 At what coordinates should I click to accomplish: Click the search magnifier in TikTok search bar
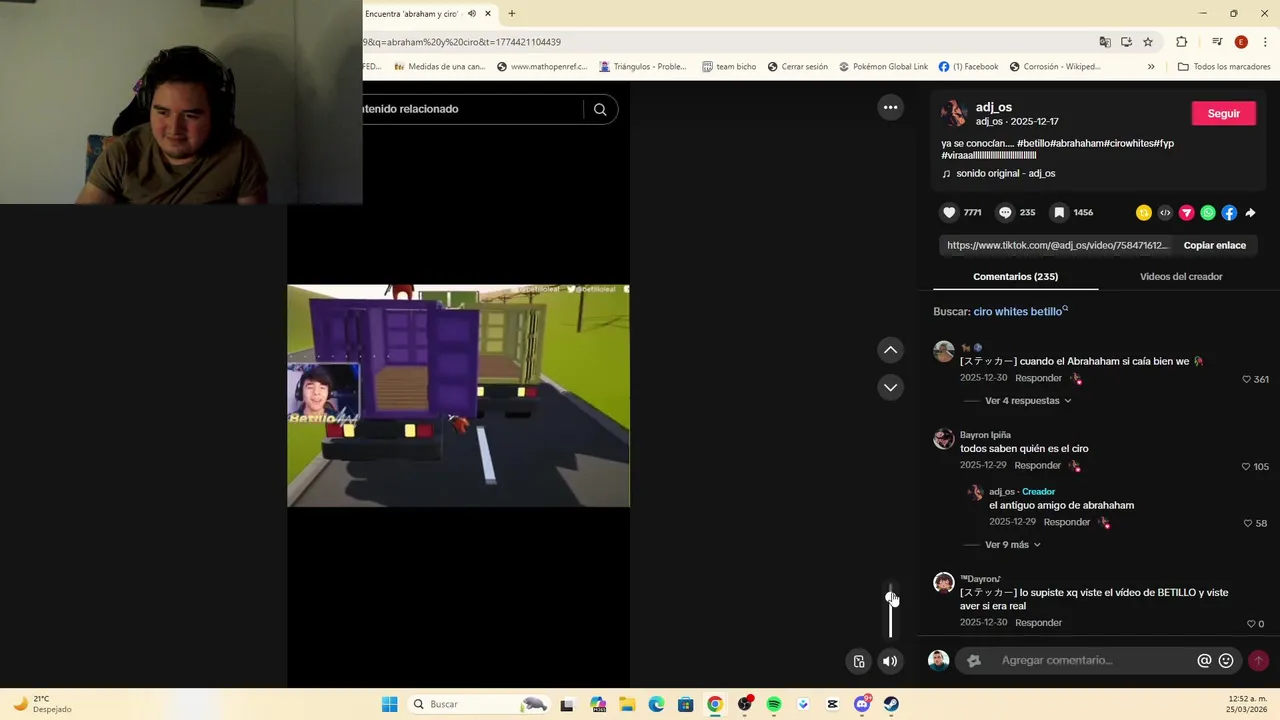click(600, 109)
